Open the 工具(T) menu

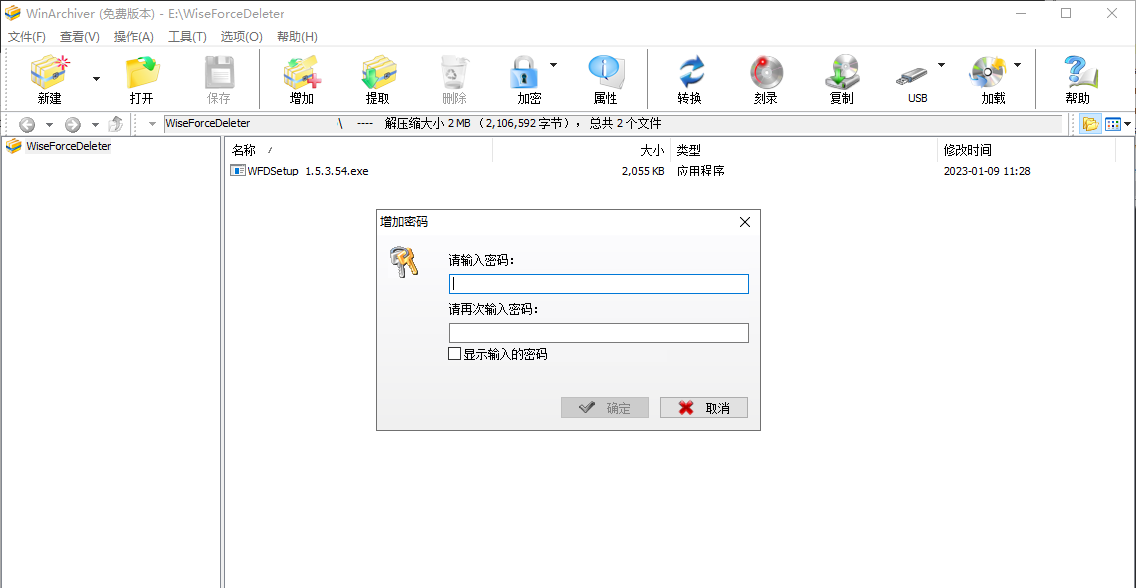188,36
